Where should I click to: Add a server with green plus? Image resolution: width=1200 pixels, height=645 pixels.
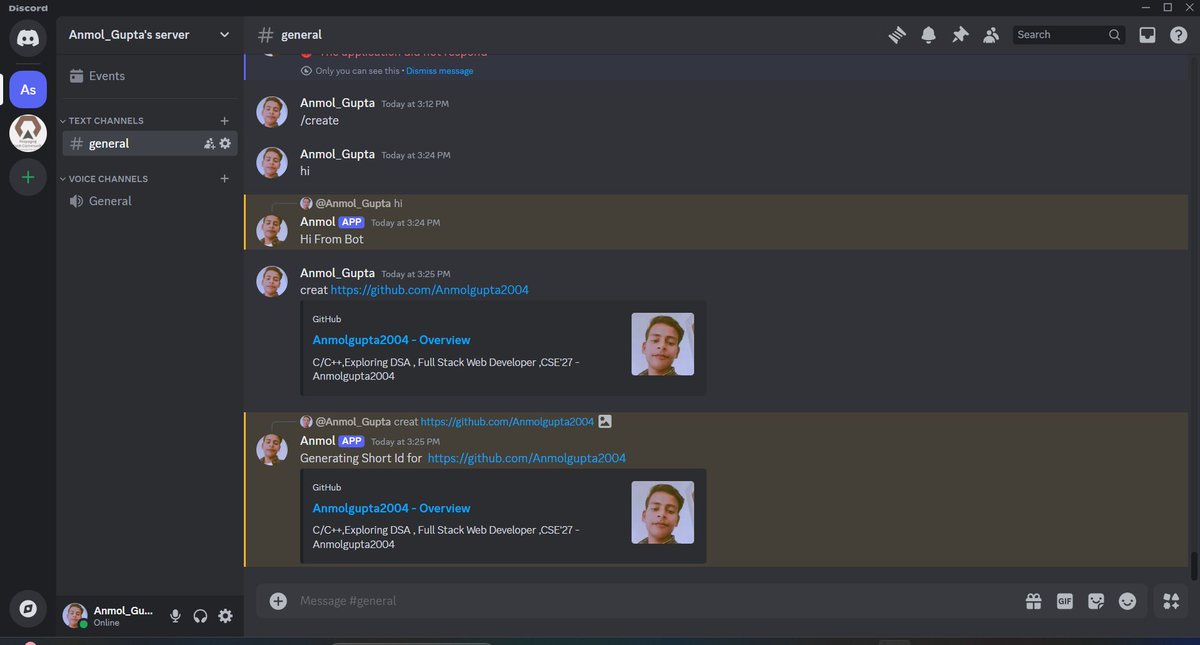28,177
